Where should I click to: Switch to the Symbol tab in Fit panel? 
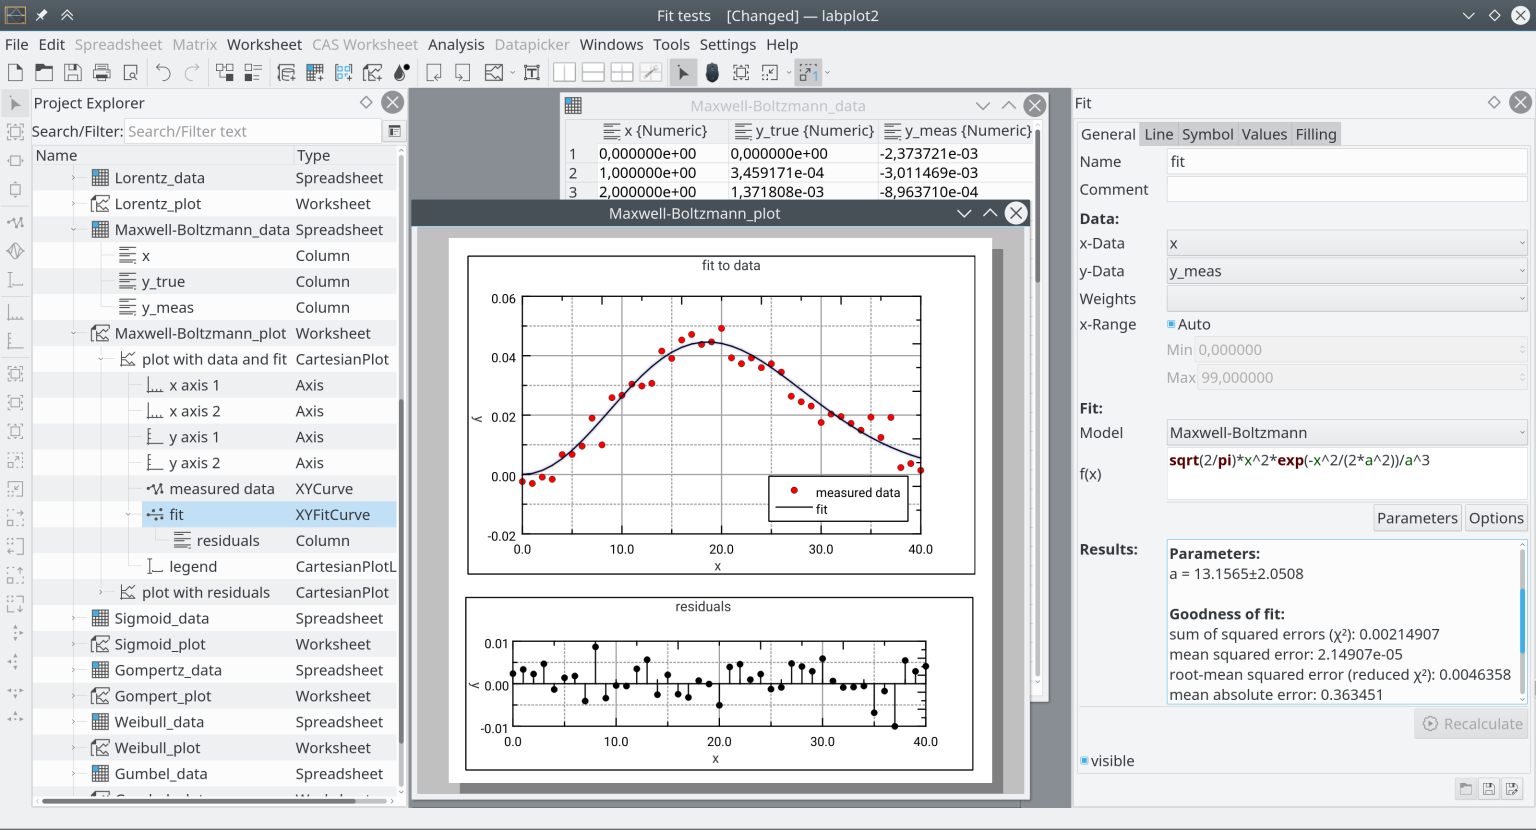pyautogui.click(x=1207, y=134)
